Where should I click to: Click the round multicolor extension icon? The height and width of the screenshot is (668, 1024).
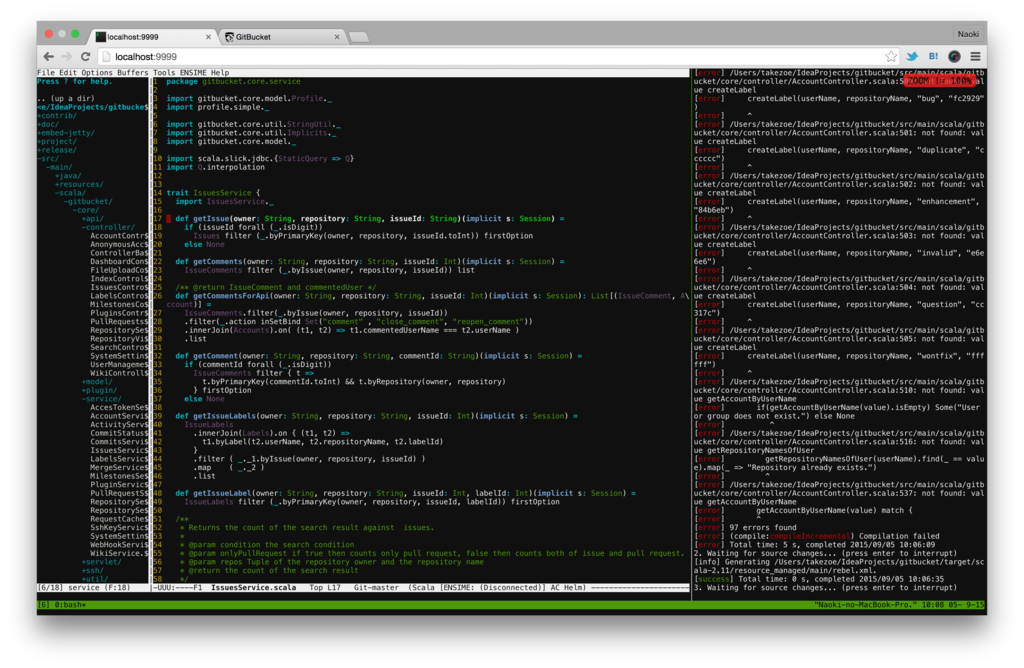pos(954,57)
